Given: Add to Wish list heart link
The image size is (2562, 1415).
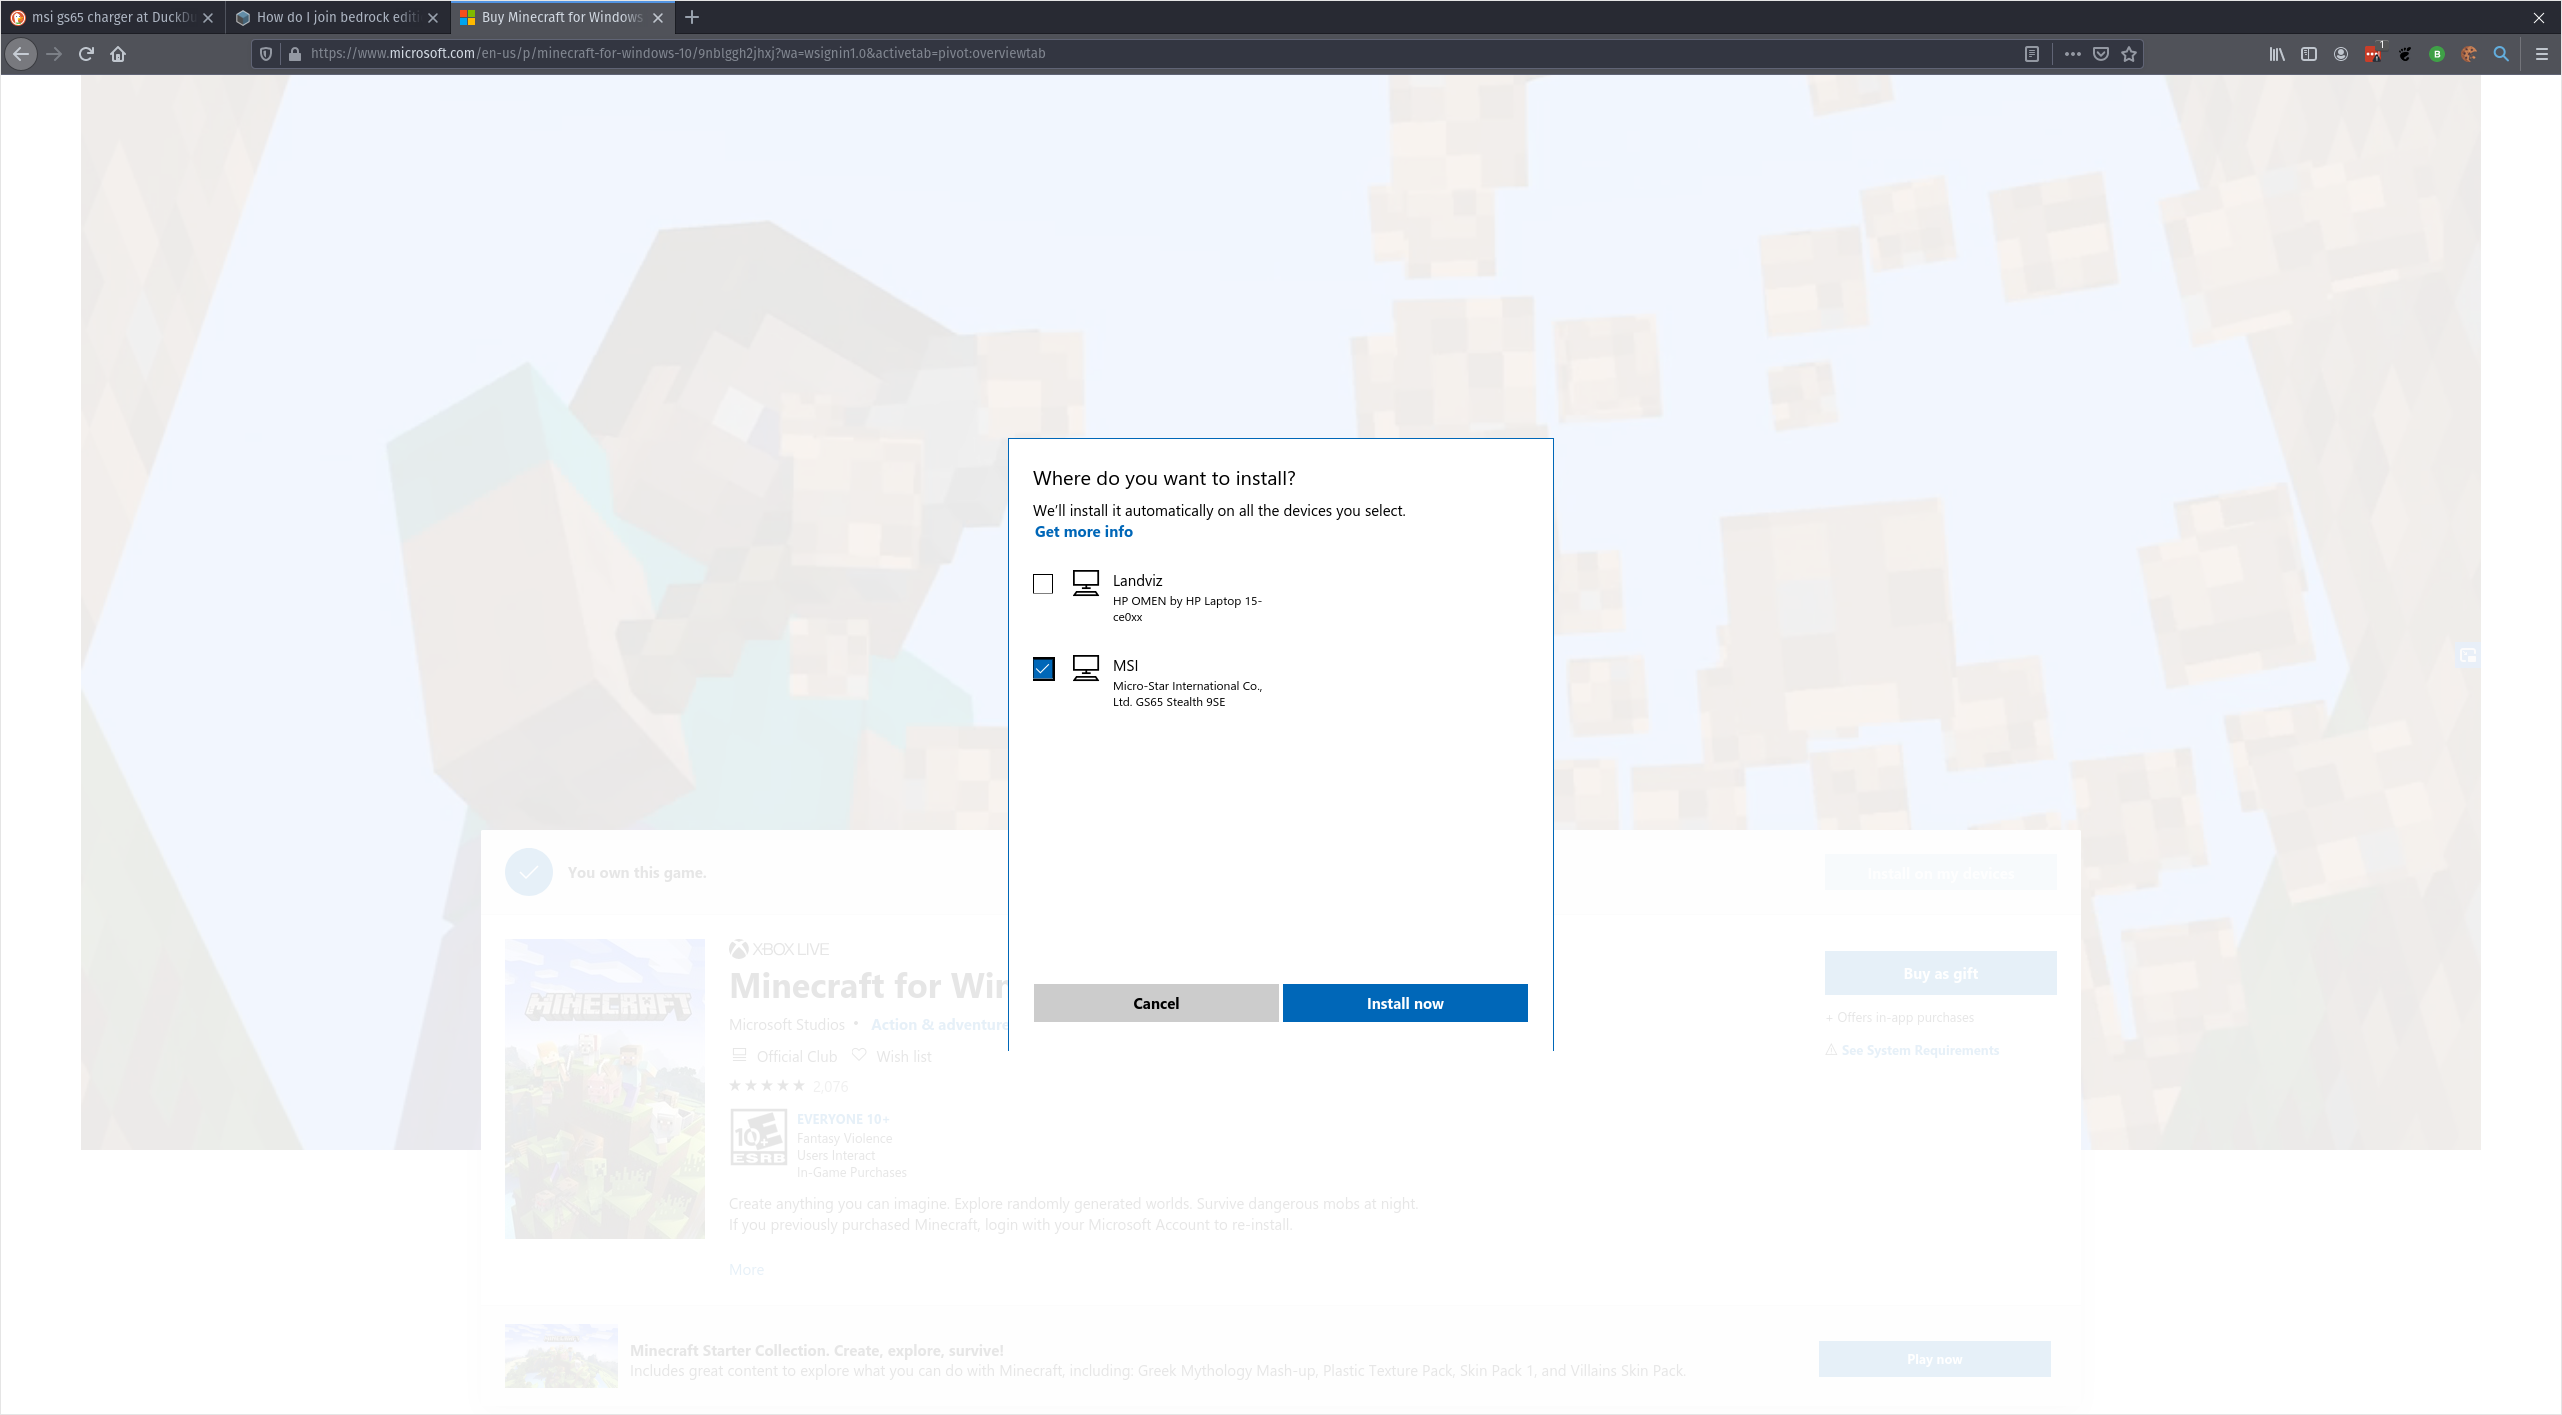Looking at the screenshot, I should pyautogui.click(x=891, y=1056).
